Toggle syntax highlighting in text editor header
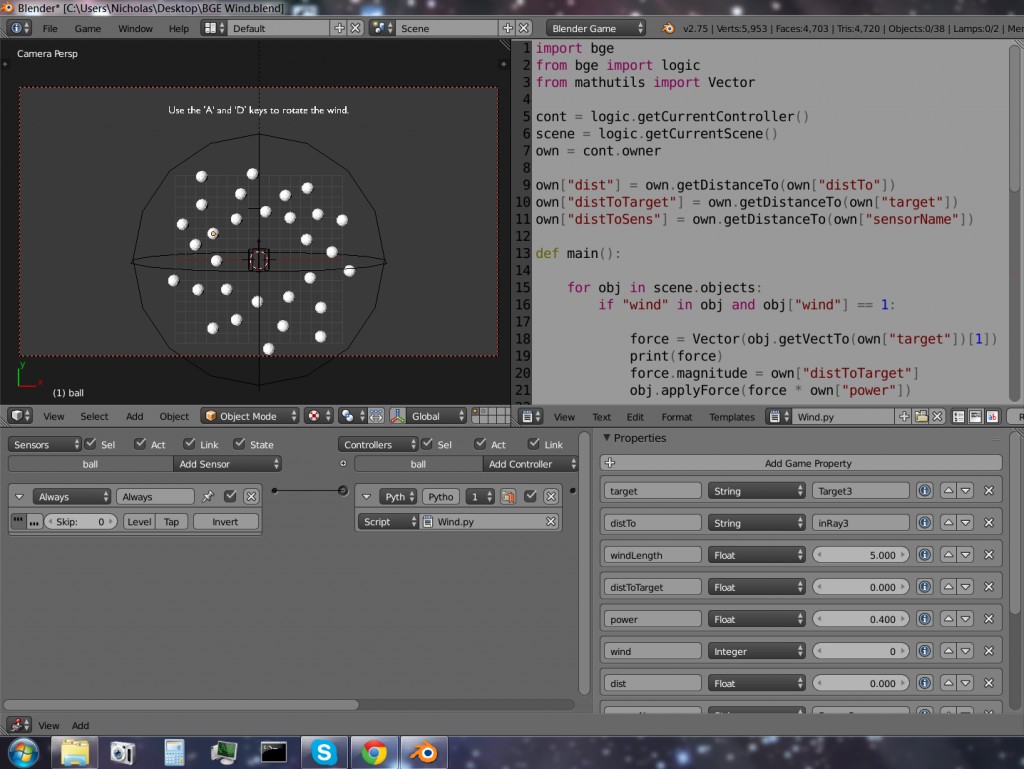The image size is (1024, 769). (992, 417)
